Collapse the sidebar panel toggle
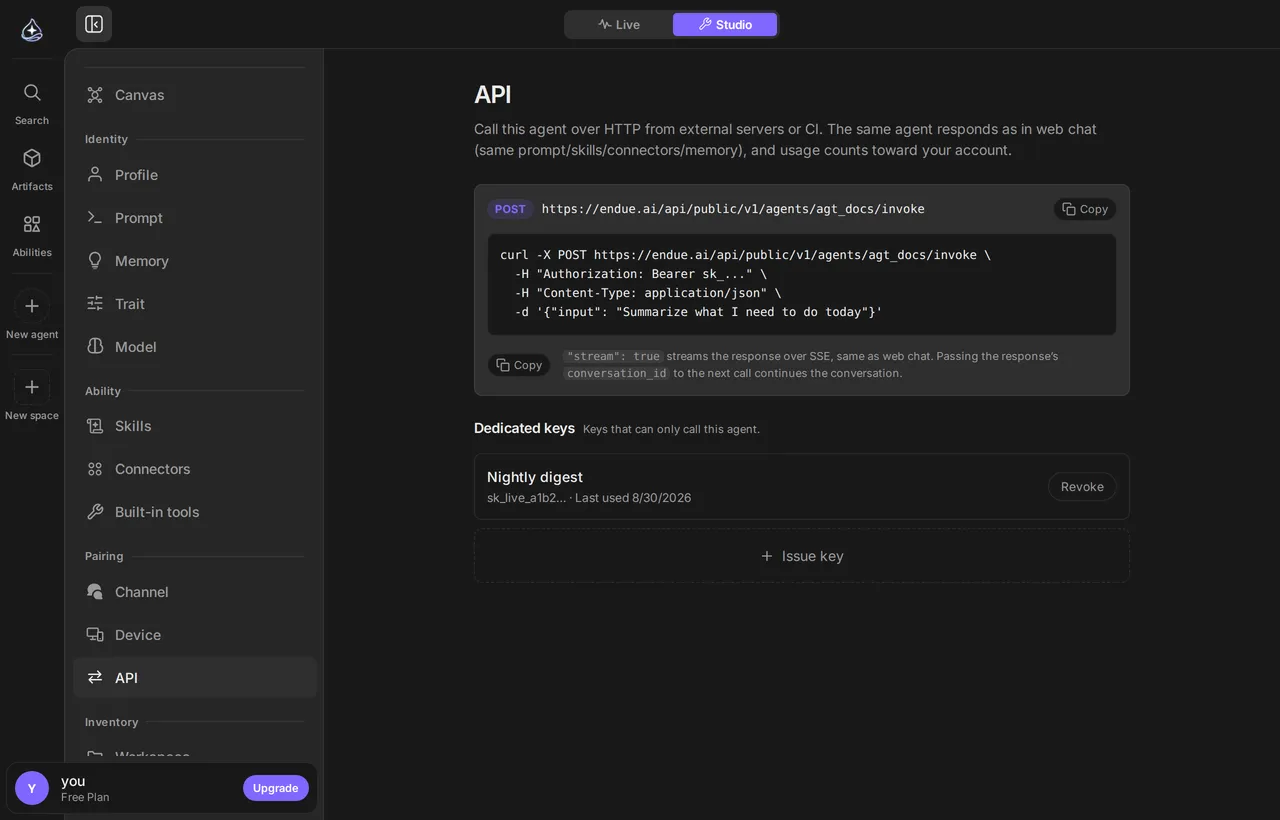 tap(94, 24)
